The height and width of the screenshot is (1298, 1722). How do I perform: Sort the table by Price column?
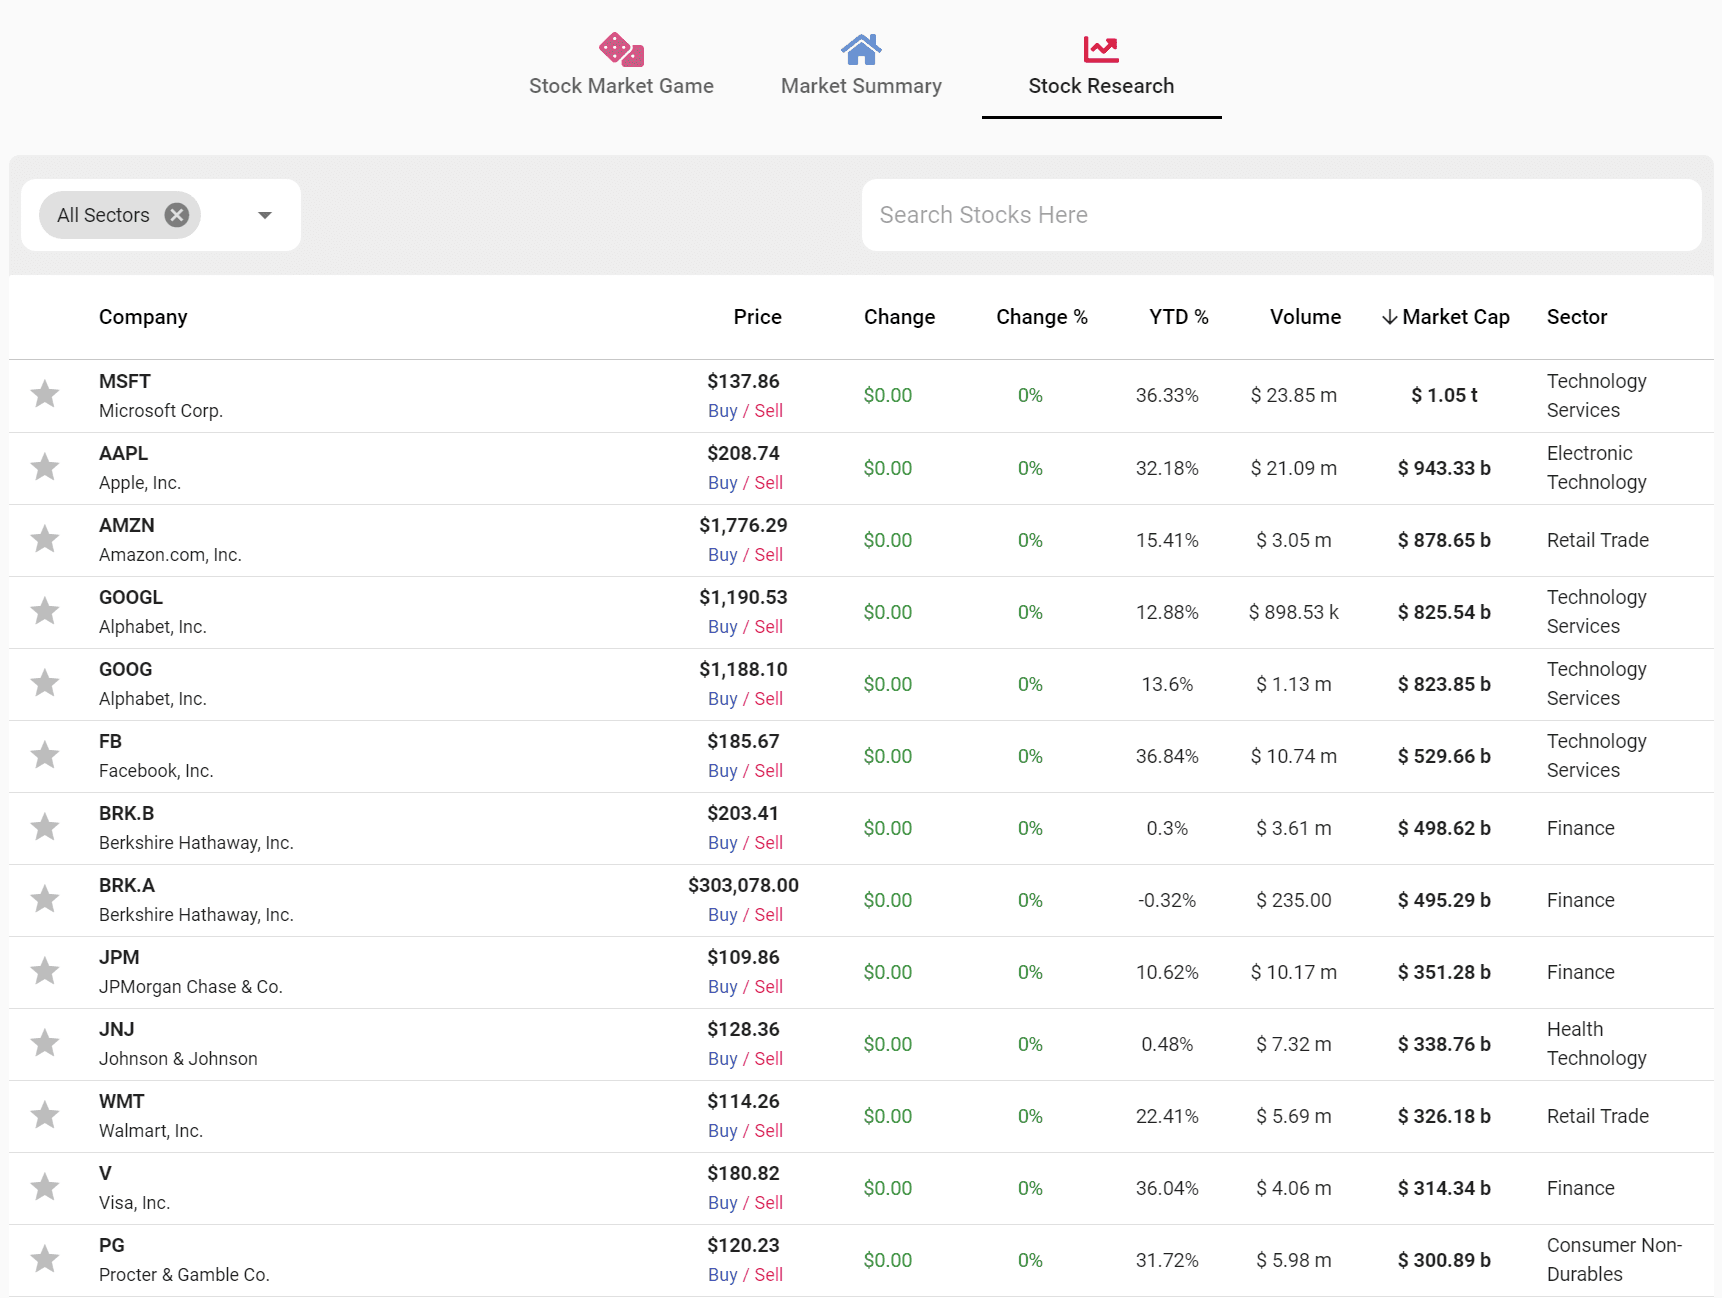pyautogui.click(x=757, y=317)
